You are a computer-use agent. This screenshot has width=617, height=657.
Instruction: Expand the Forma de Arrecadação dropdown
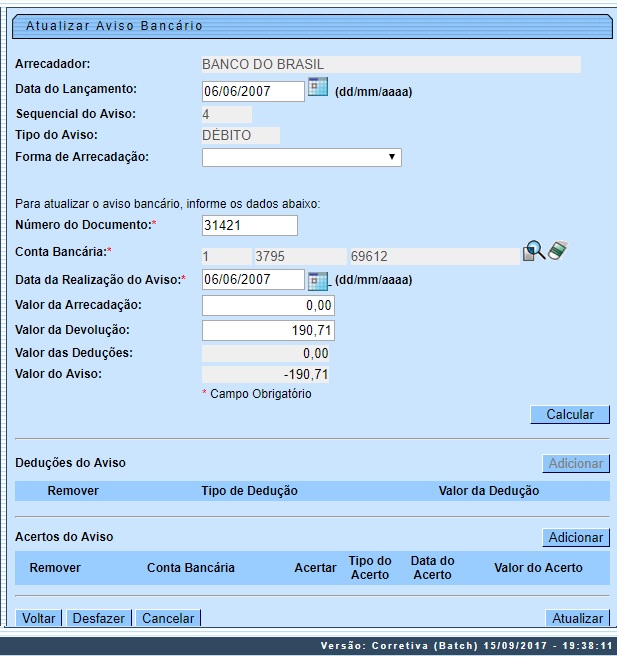pos(301,157)
